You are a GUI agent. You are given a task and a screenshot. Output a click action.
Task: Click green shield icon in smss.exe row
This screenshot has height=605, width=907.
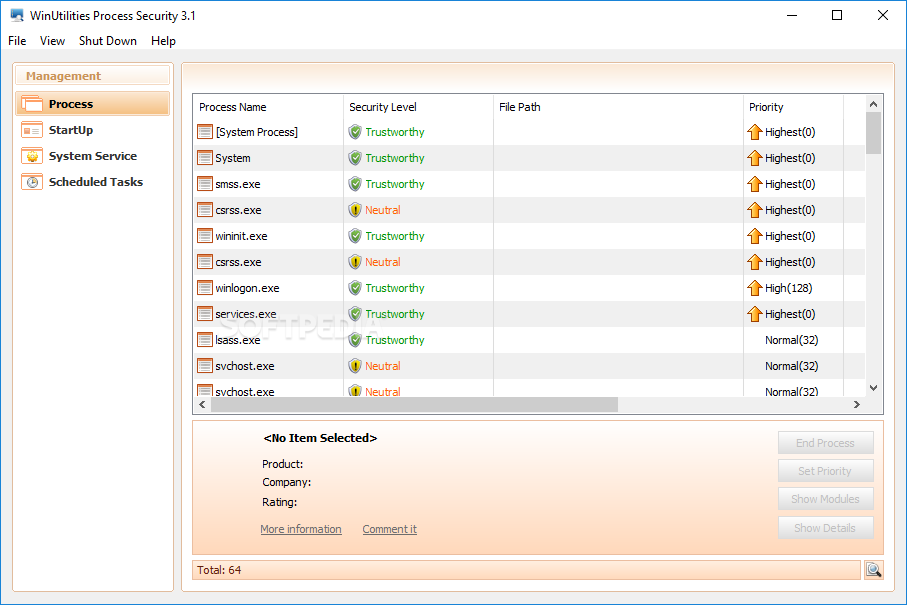[x=355, y=184]
